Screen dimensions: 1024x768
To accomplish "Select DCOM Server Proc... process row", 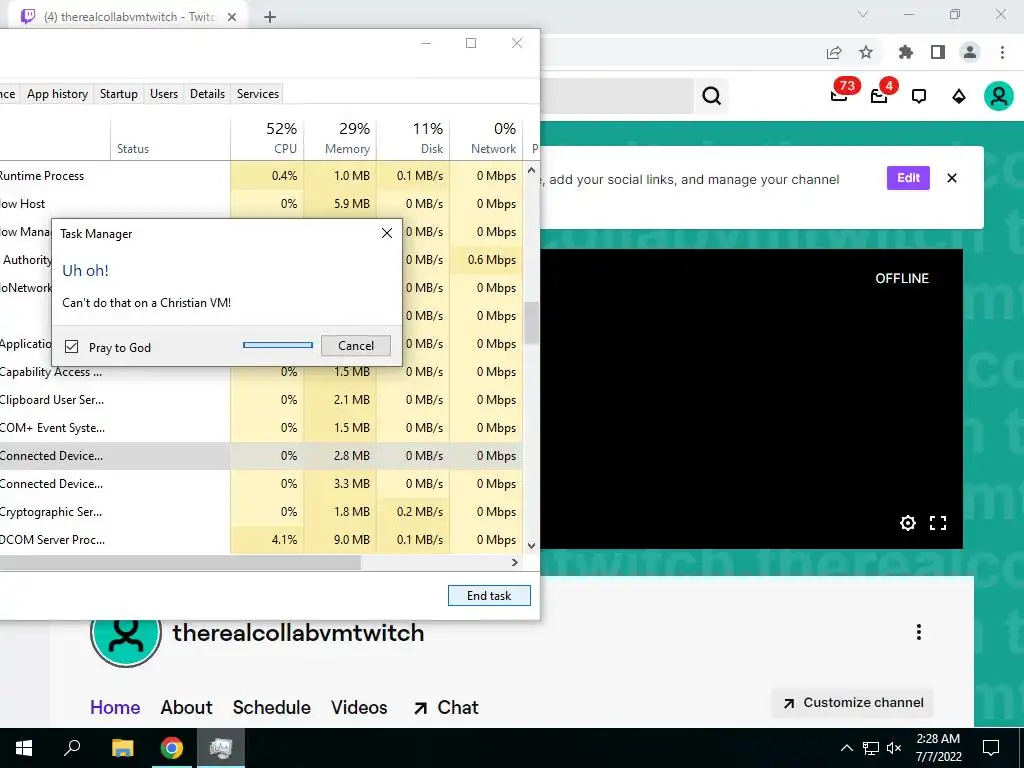I will click(x=261, y=540).
